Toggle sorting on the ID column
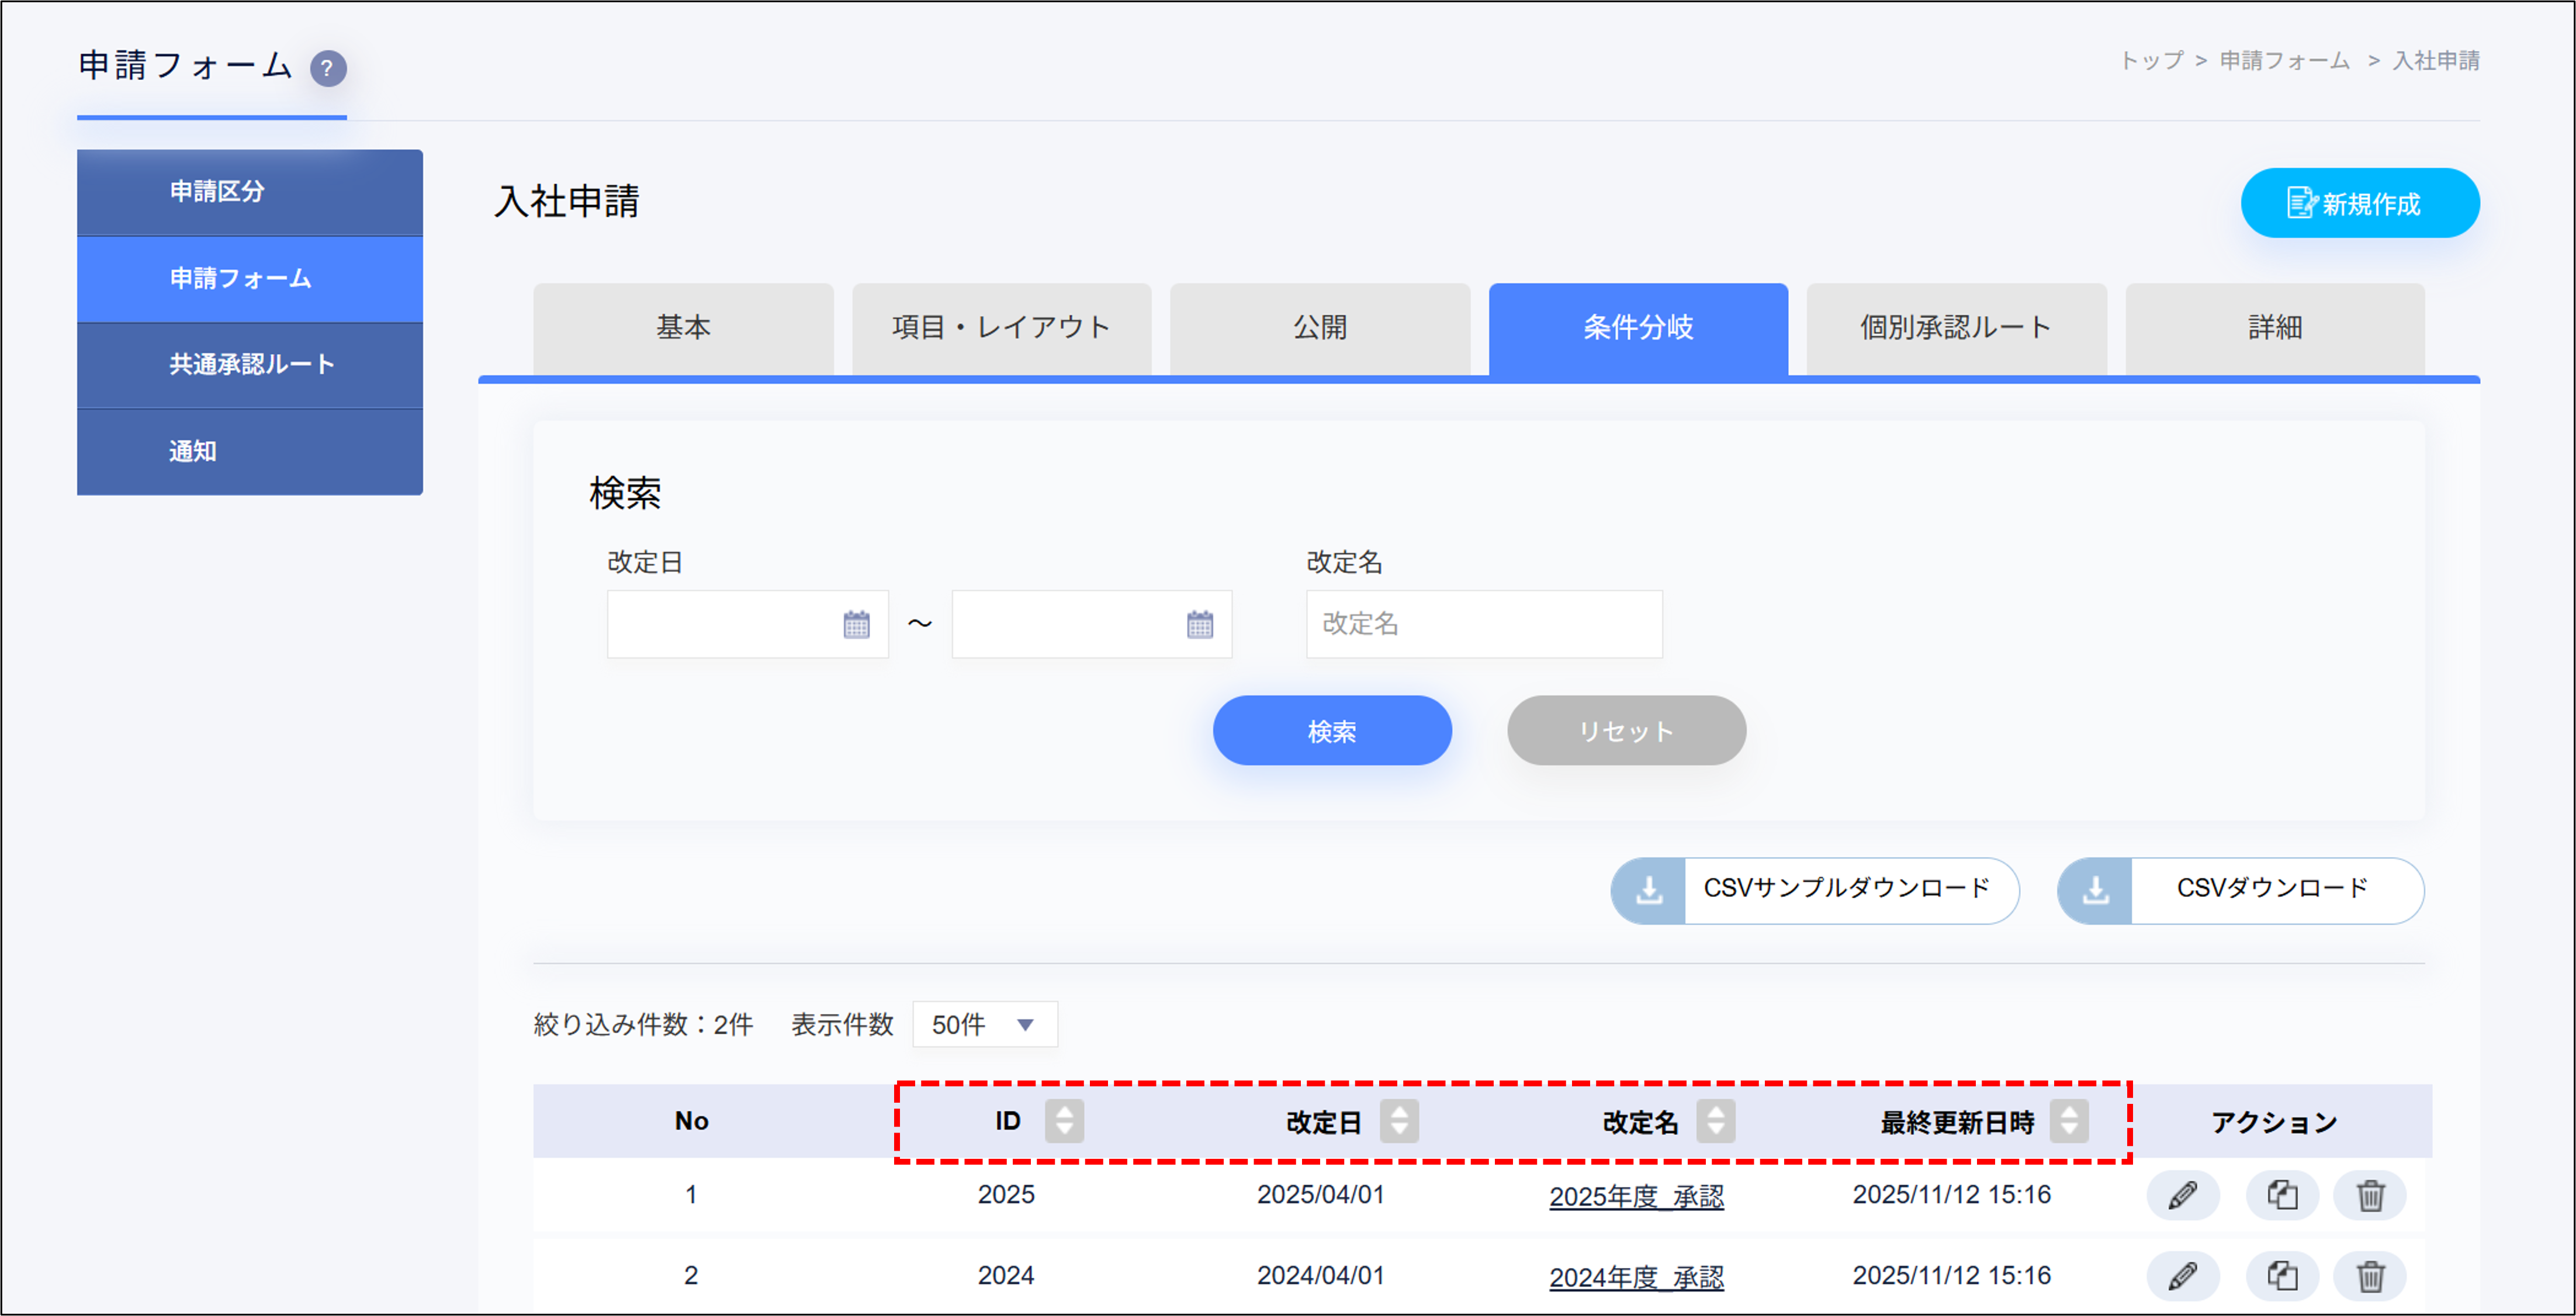2576x1316 pixels. point(1063,1120)
